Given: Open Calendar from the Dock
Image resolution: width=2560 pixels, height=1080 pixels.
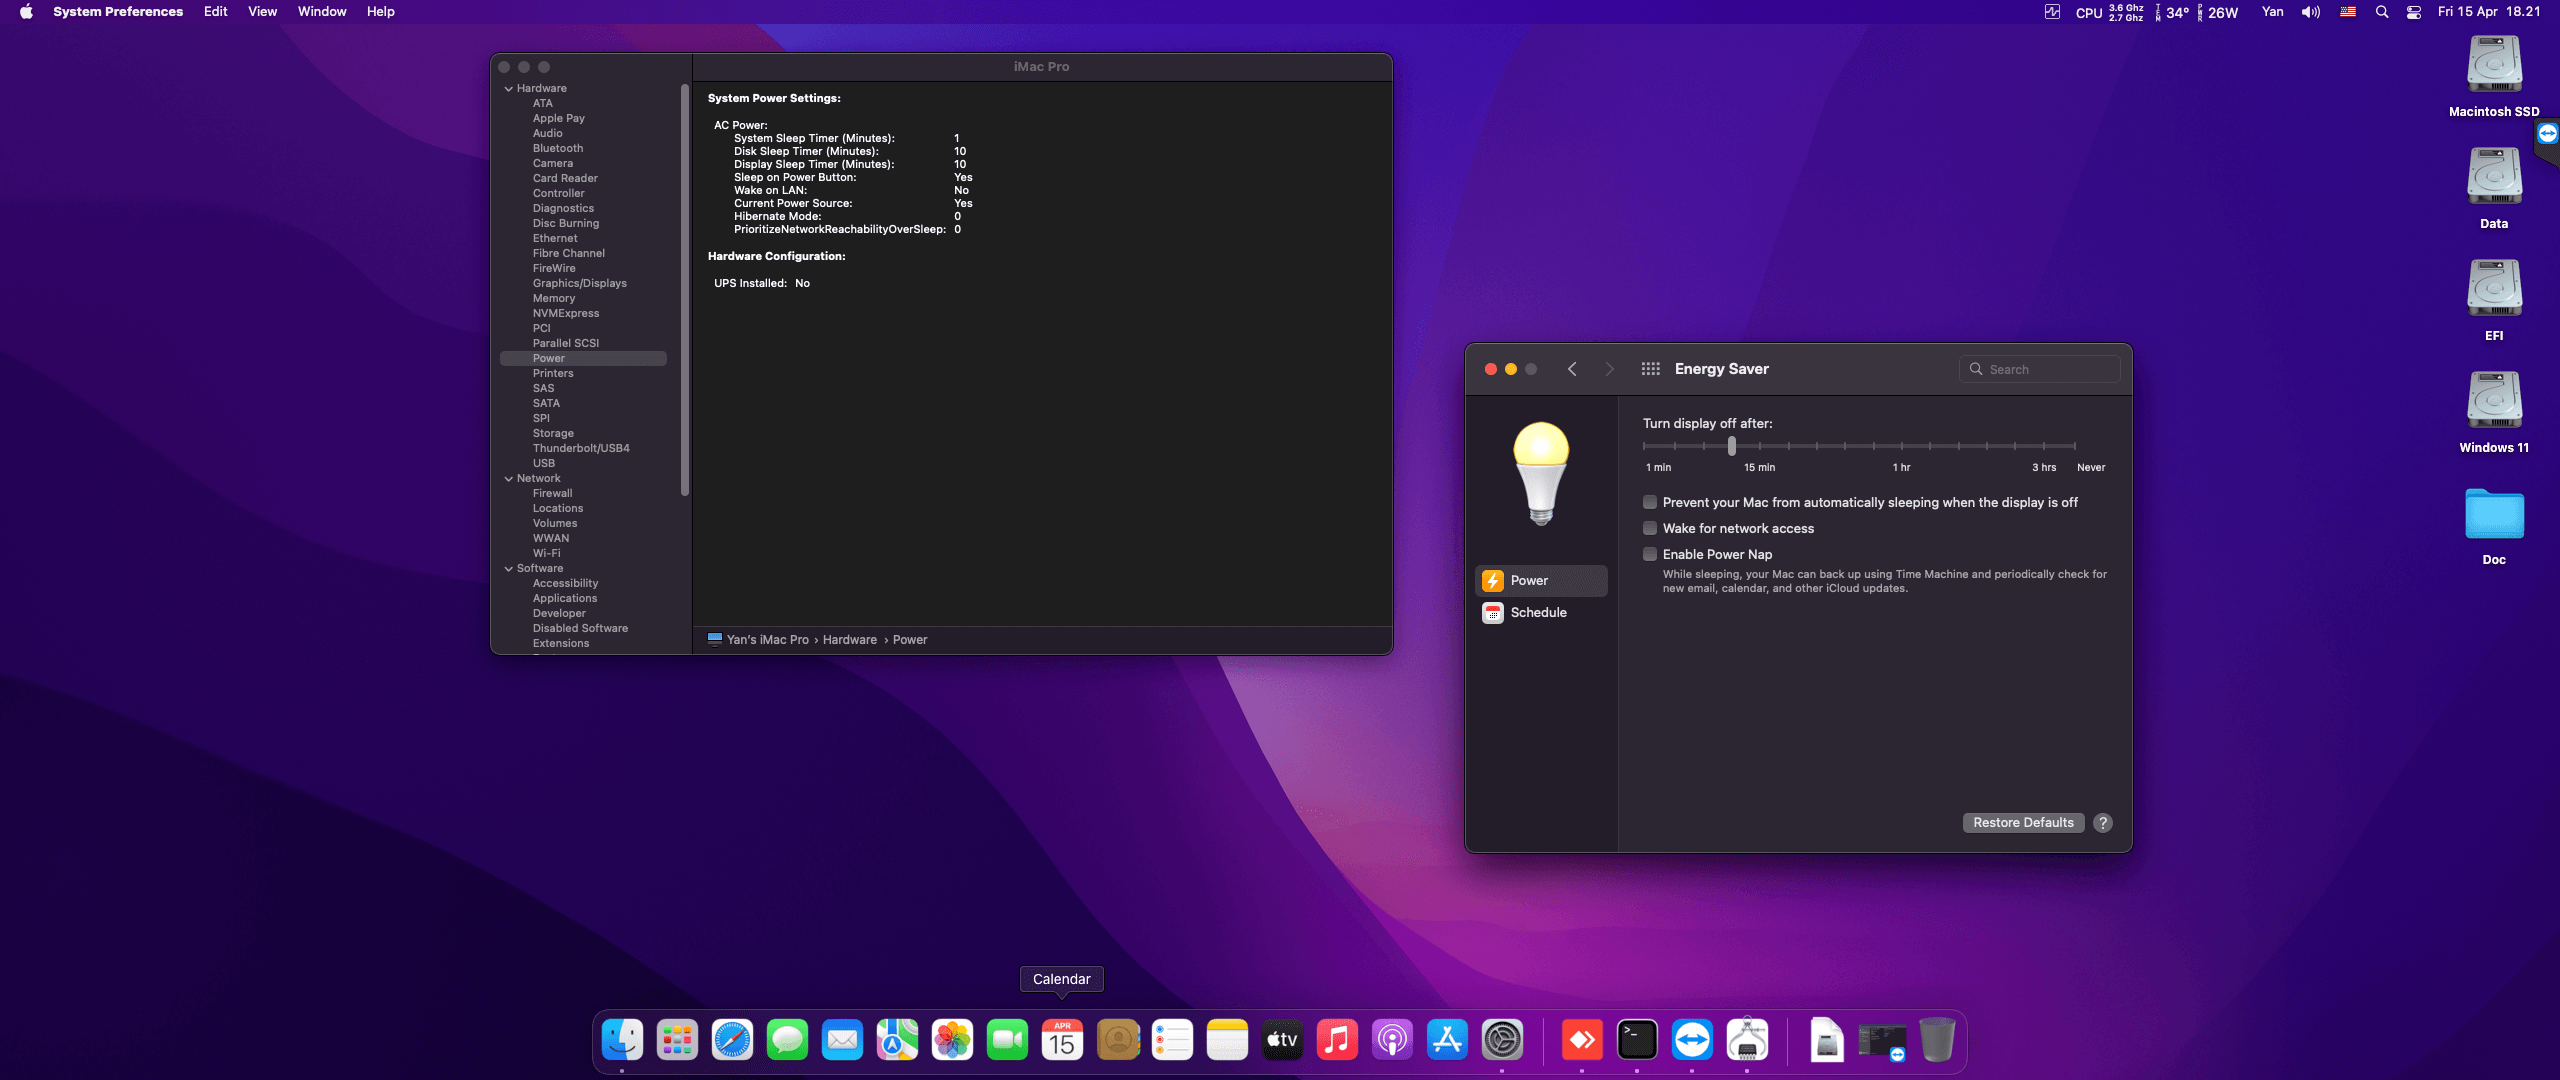Looking at the screenshot, I should point(1062,1040).
